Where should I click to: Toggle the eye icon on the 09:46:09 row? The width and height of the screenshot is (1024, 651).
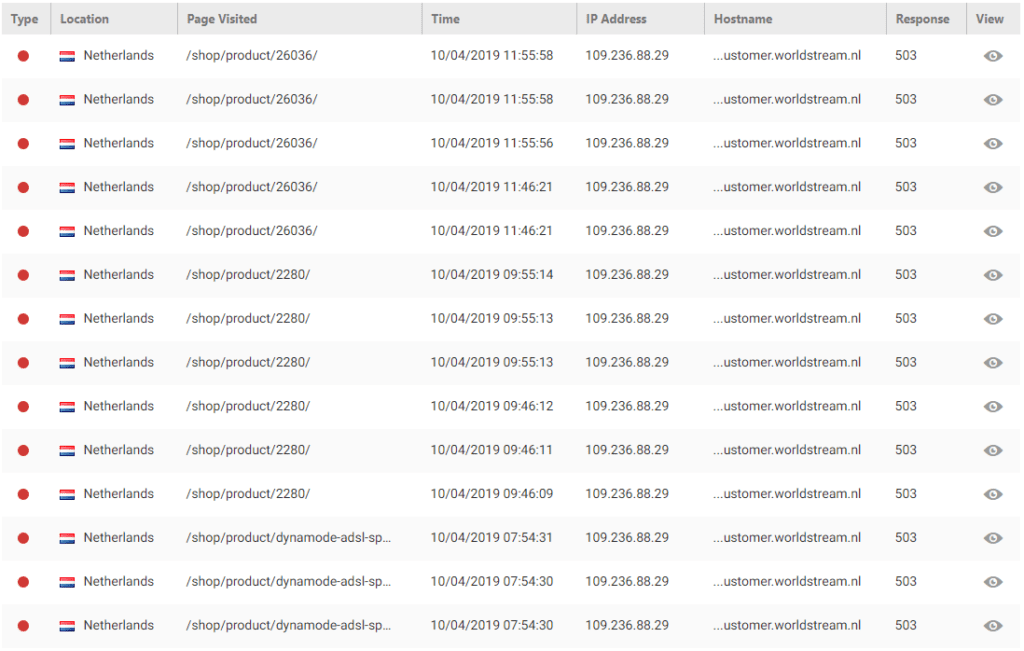click(x=992, y=493)
